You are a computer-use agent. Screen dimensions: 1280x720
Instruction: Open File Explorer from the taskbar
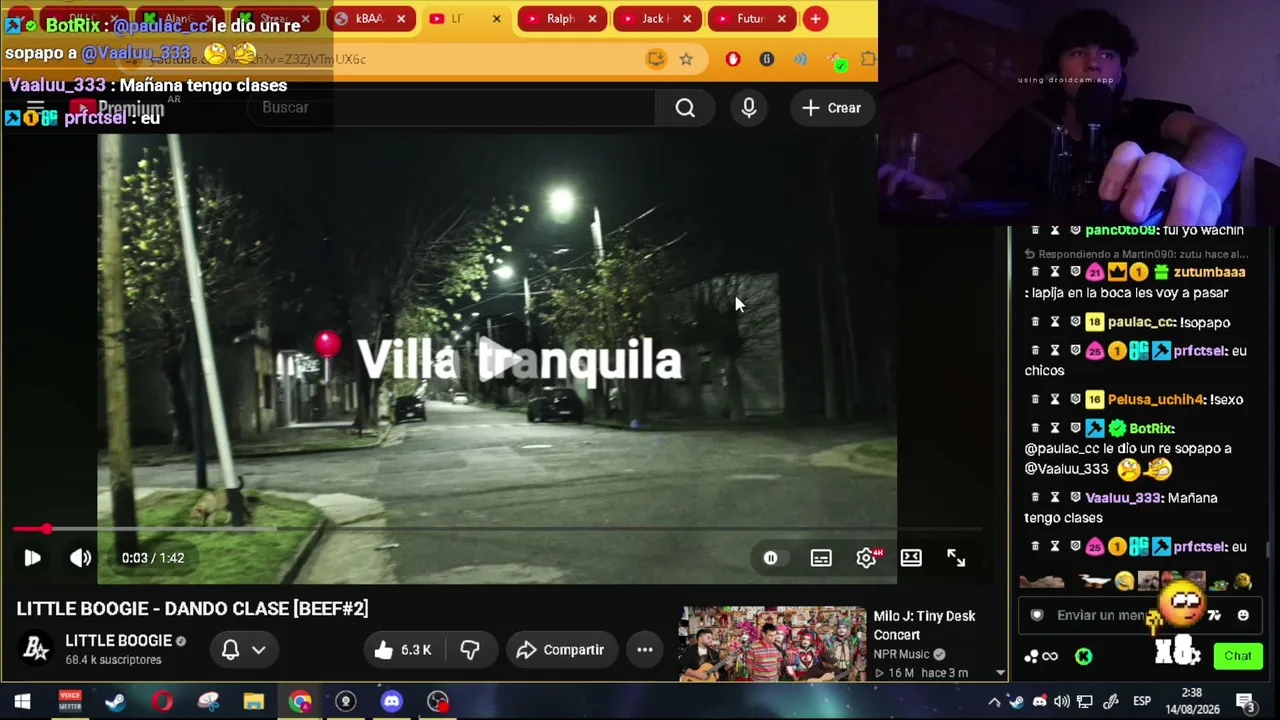[x=254, y=701]
